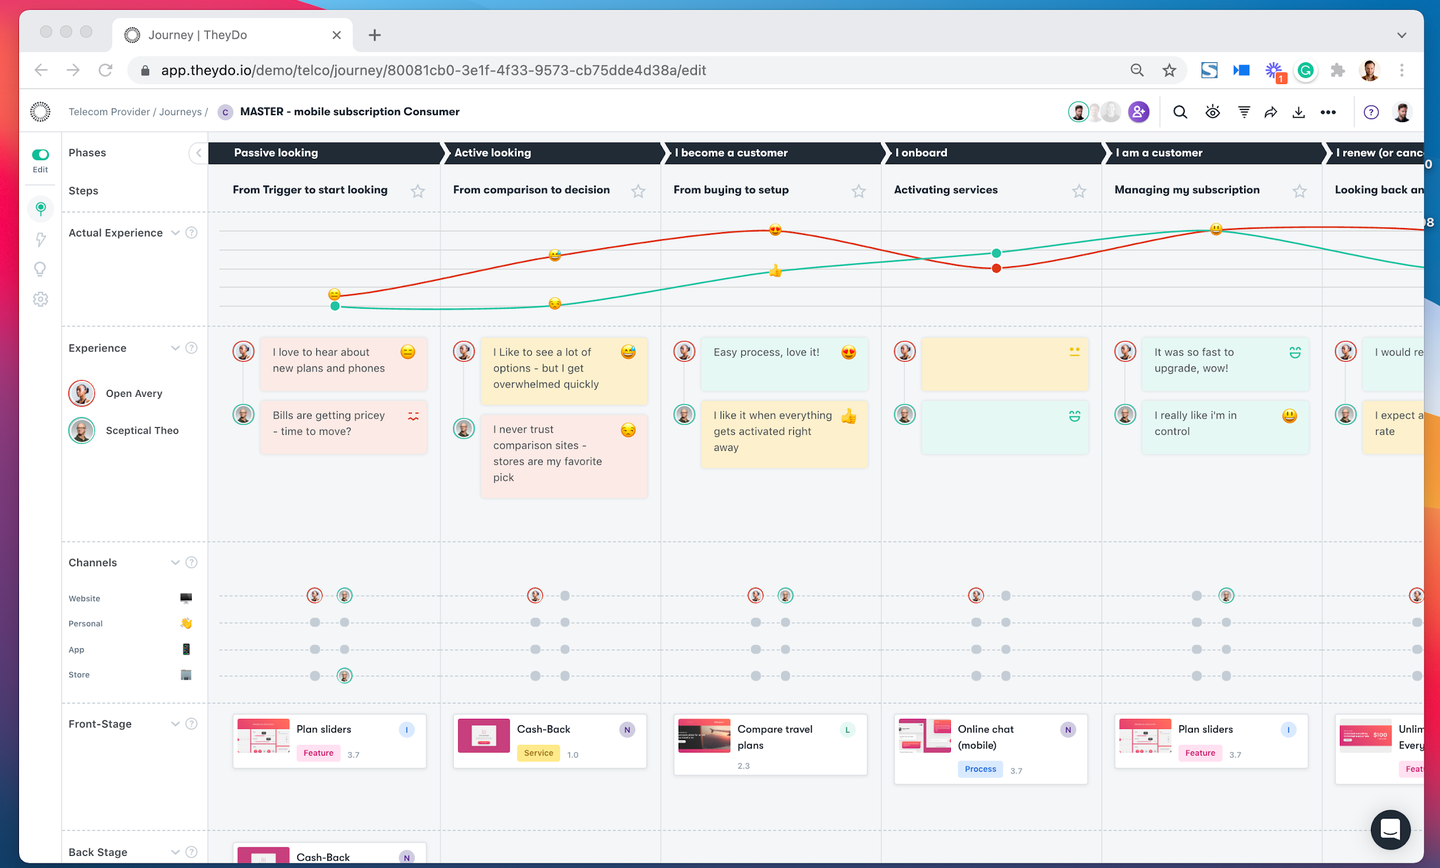The height and width of the screenshot is (868, 1440).
Task: Open more options via the ellipsis icon
Action: click(x=1328, y=112)
